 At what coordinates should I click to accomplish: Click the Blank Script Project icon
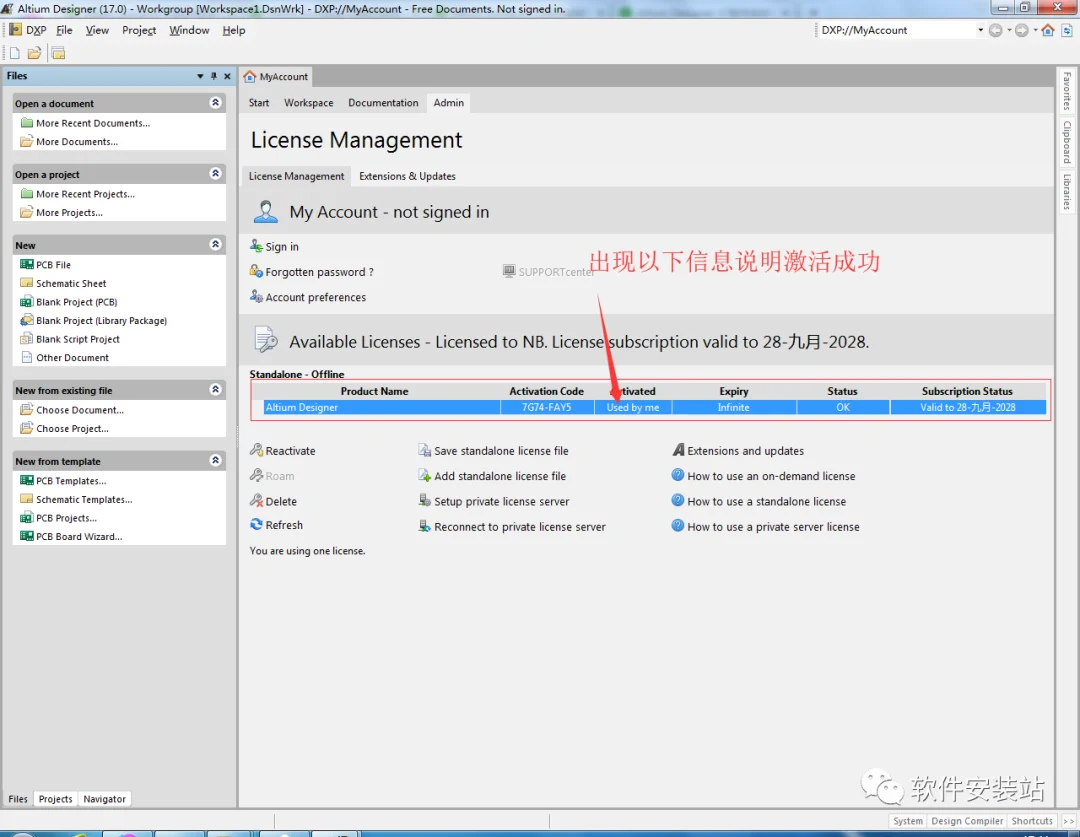point(27,339)
